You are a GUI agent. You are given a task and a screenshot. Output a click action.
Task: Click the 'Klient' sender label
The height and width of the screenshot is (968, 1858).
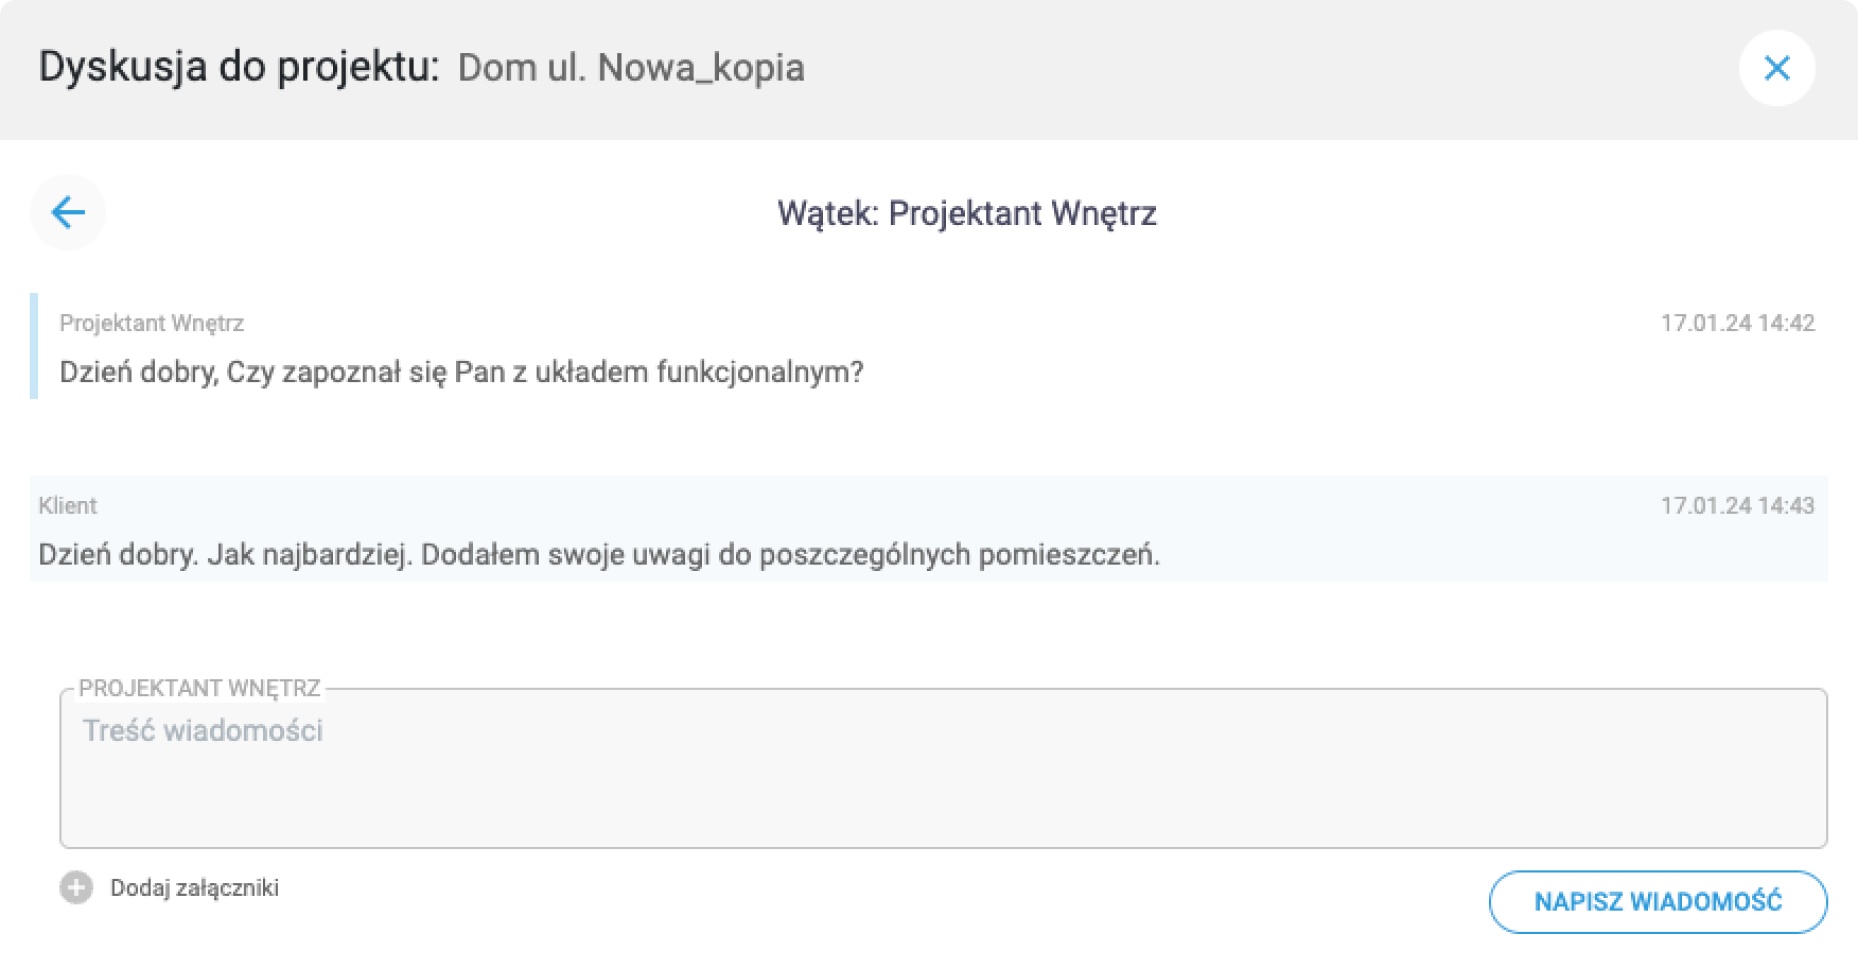pos(67,506)
